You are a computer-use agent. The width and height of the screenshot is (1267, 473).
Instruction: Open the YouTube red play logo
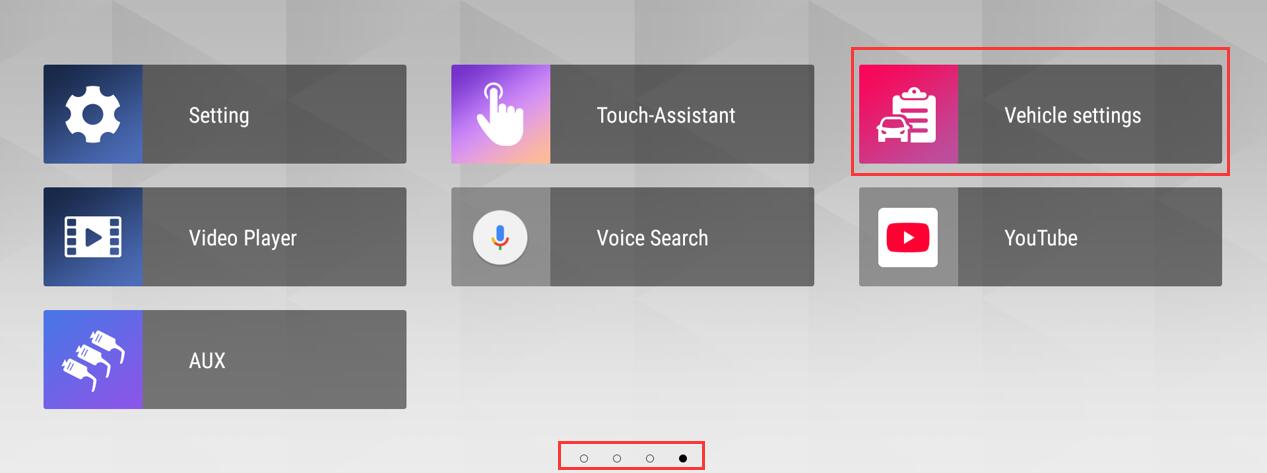coord(908,237)
